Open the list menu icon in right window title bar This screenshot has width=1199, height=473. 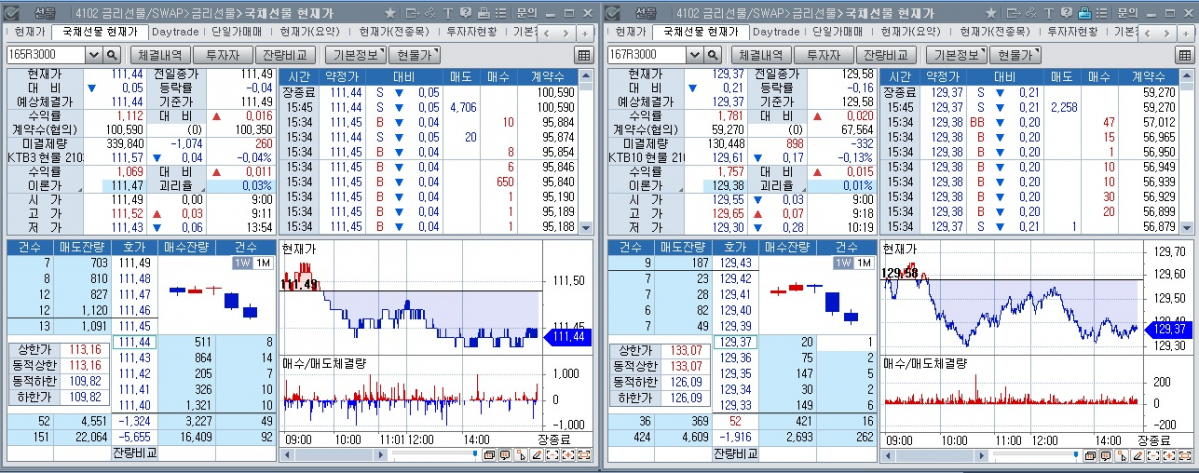click(x=1101, y=13)
